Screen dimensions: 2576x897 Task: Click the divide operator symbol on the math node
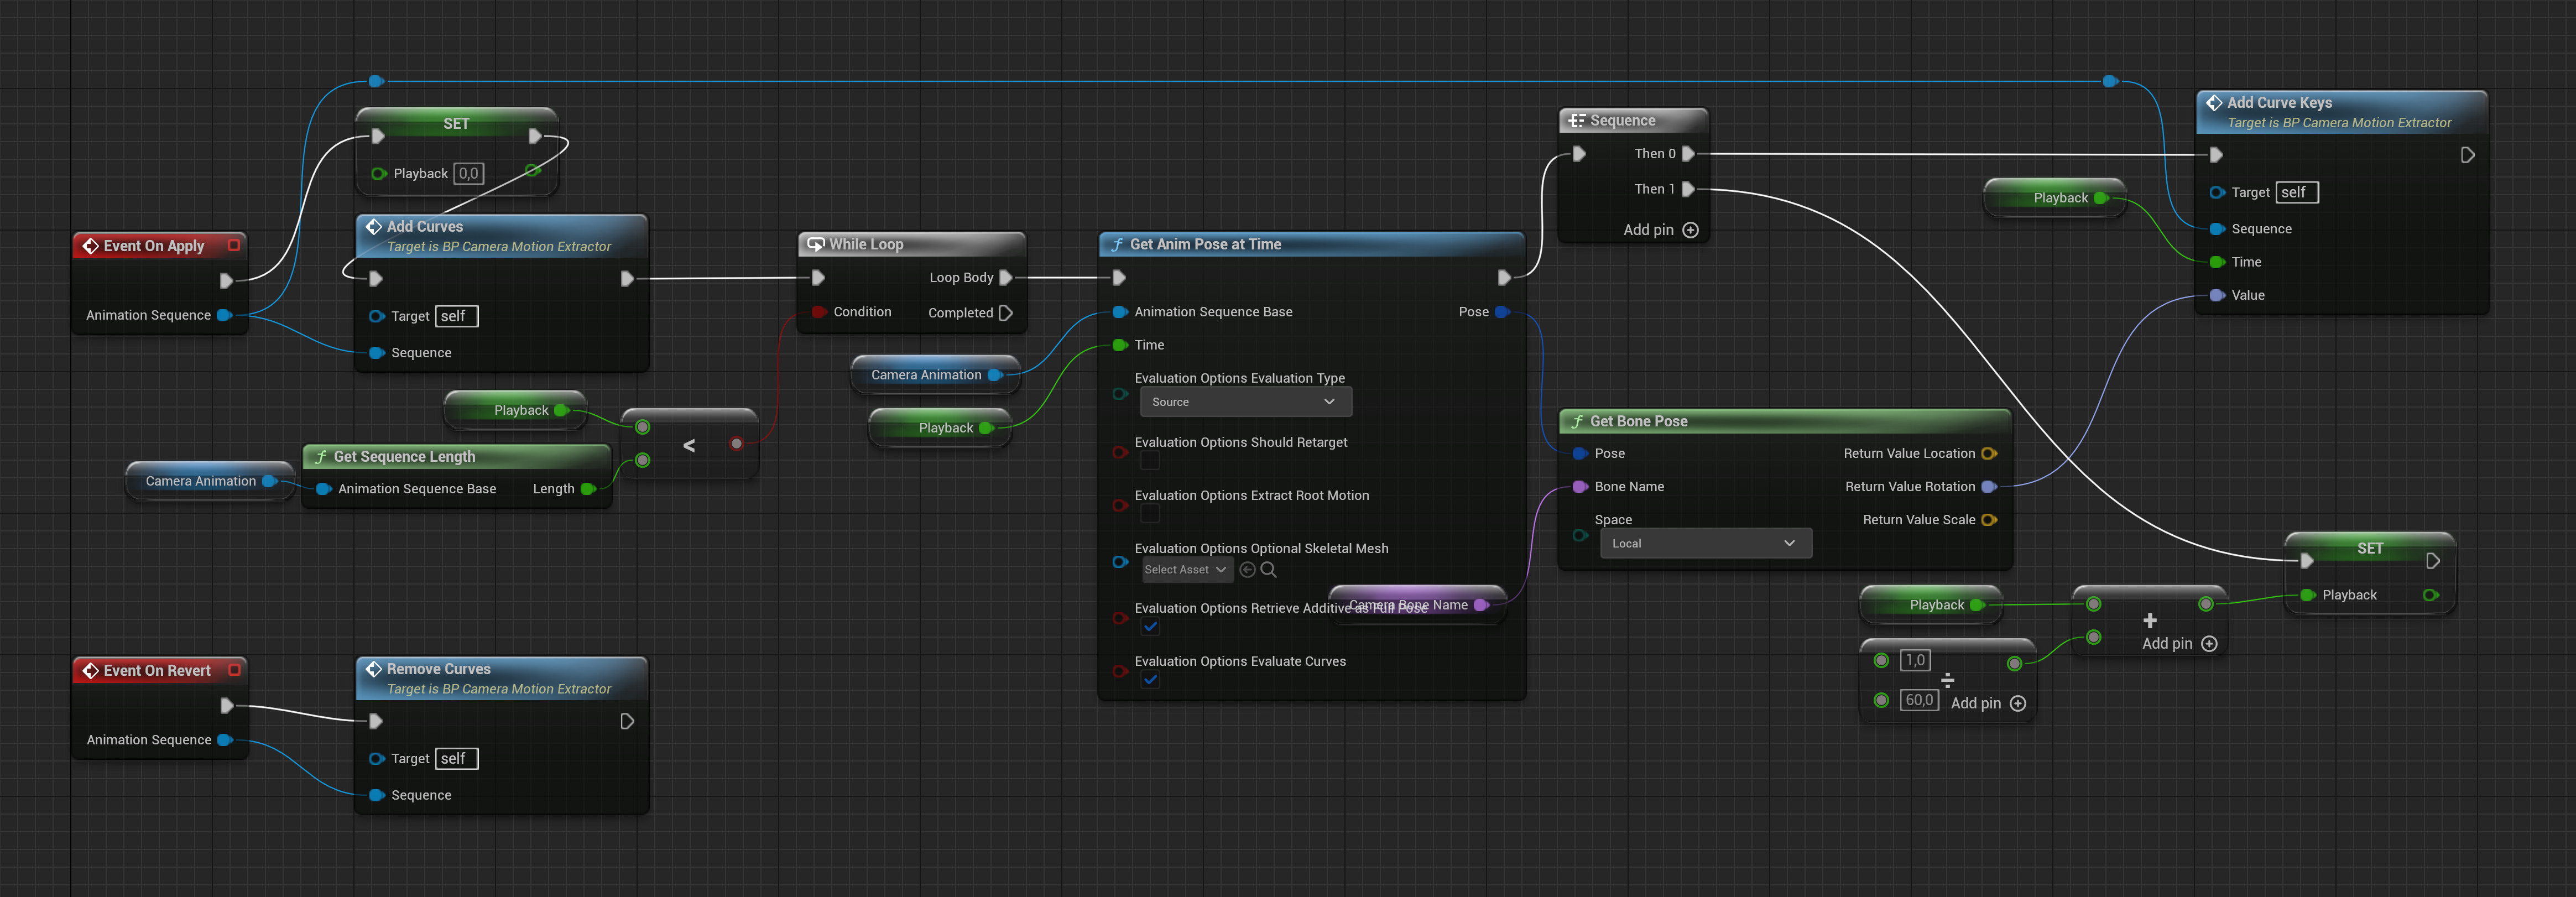coord(1947,681)
